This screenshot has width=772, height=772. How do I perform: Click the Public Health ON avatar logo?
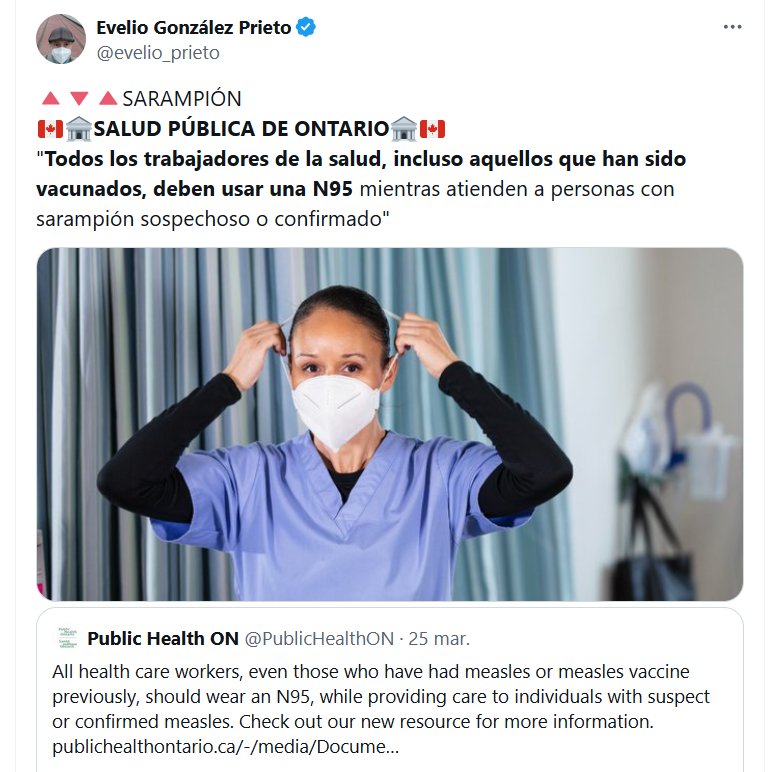67,638
